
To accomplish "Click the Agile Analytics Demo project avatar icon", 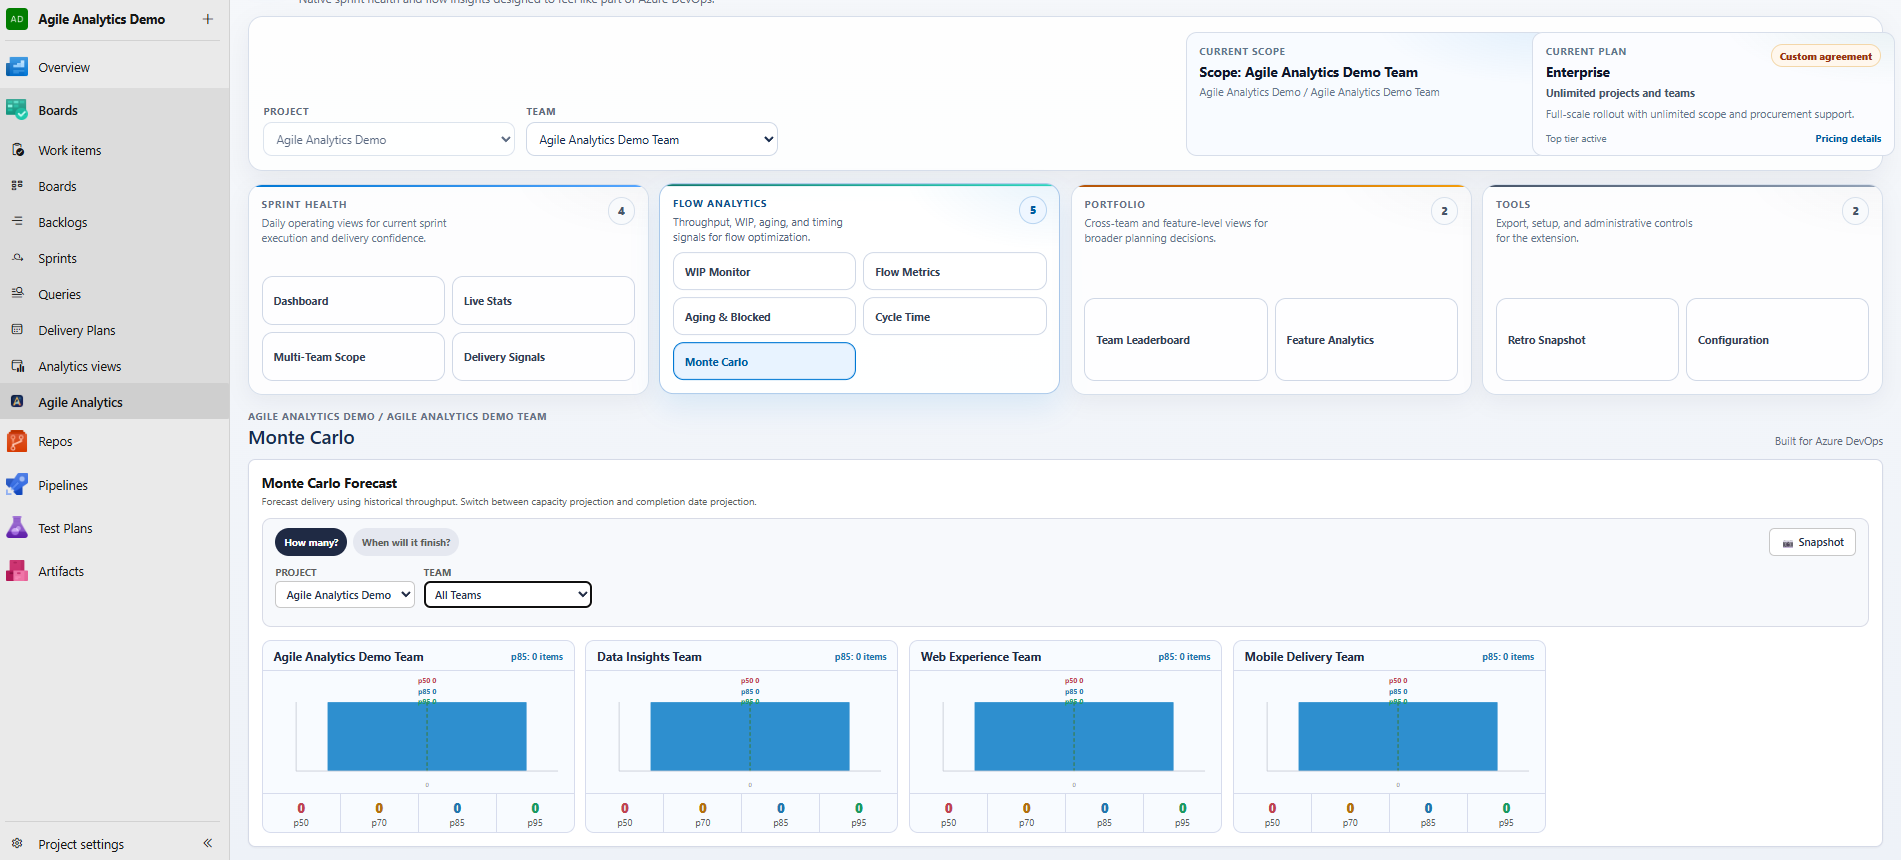I will 17,19.
